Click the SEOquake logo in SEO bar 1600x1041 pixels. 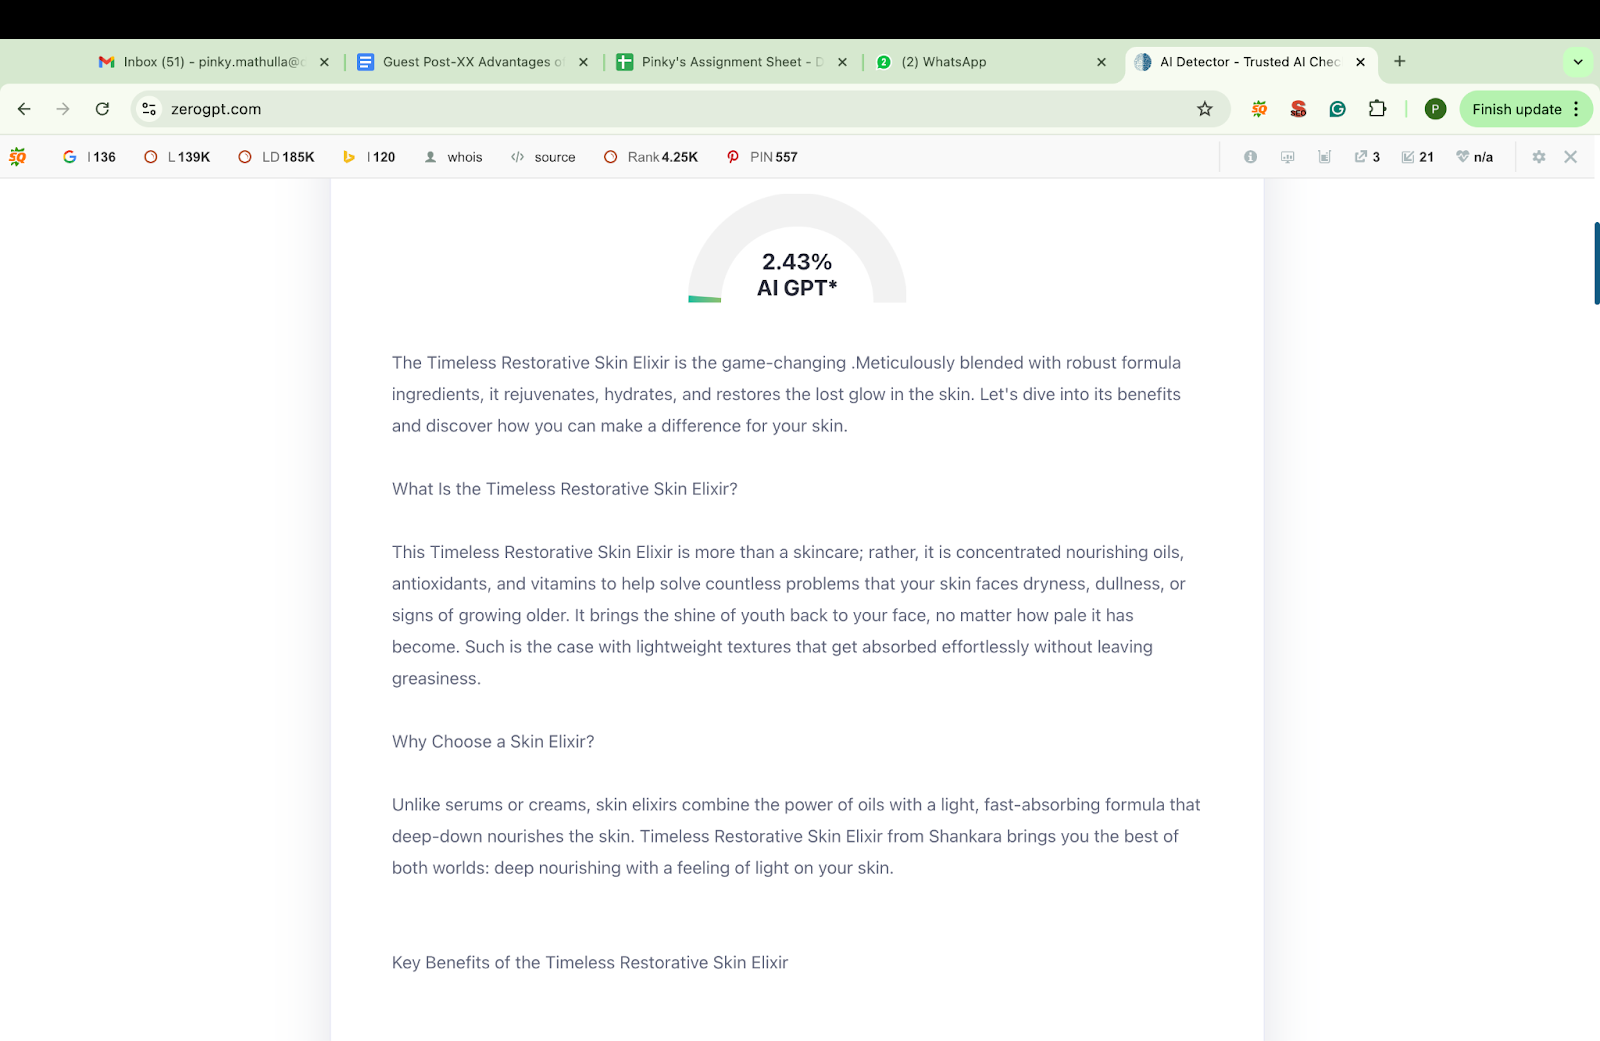[18, 157]
